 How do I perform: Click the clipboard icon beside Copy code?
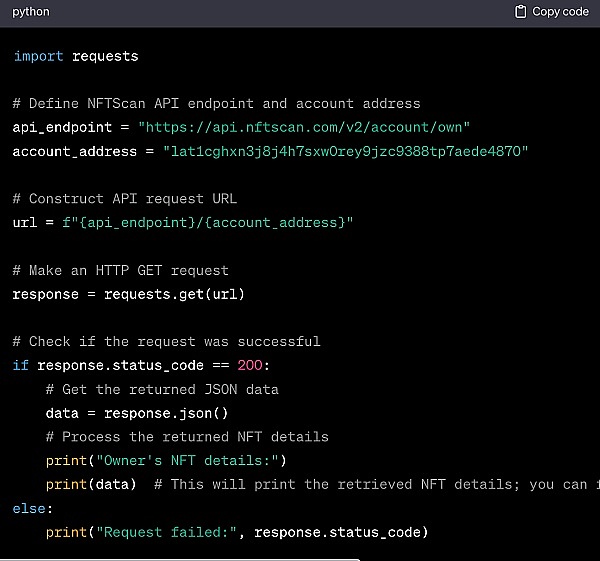click(520, 12)
